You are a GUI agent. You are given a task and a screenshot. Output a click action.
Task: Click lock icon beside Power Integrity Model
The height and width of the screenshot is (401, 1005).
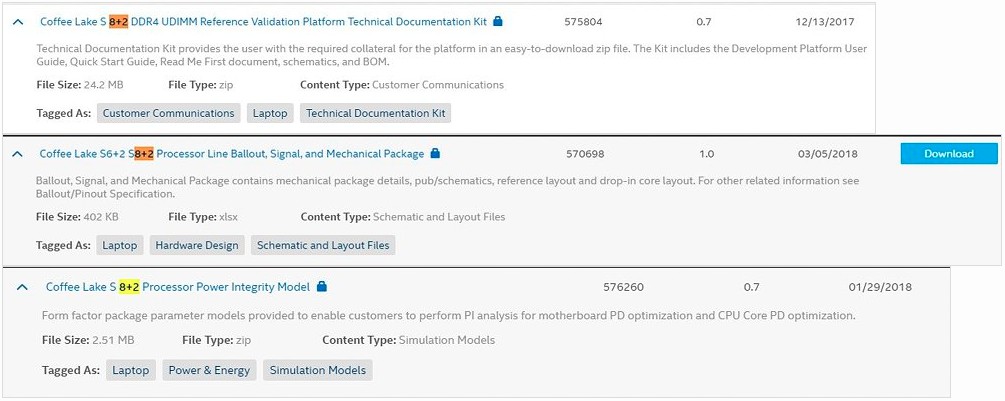click(x=321, y=287)
